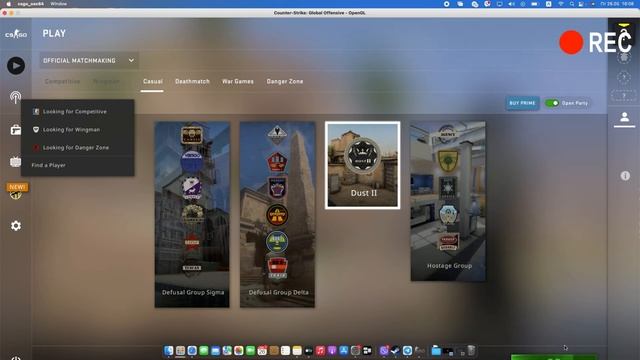The width and height of the screenshot is (640, 360).
Task: Open the Watch TV icon in sidebar
Action: click(16, 162)
